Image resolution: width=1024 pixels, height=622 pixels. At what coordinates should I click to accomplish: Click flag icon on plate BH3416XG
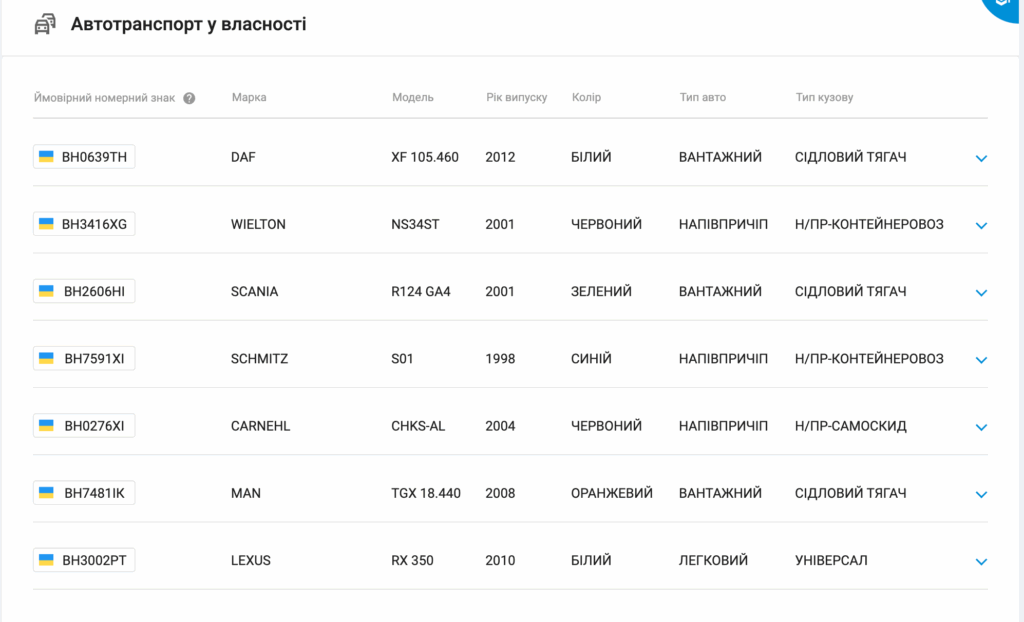[46, 224]
